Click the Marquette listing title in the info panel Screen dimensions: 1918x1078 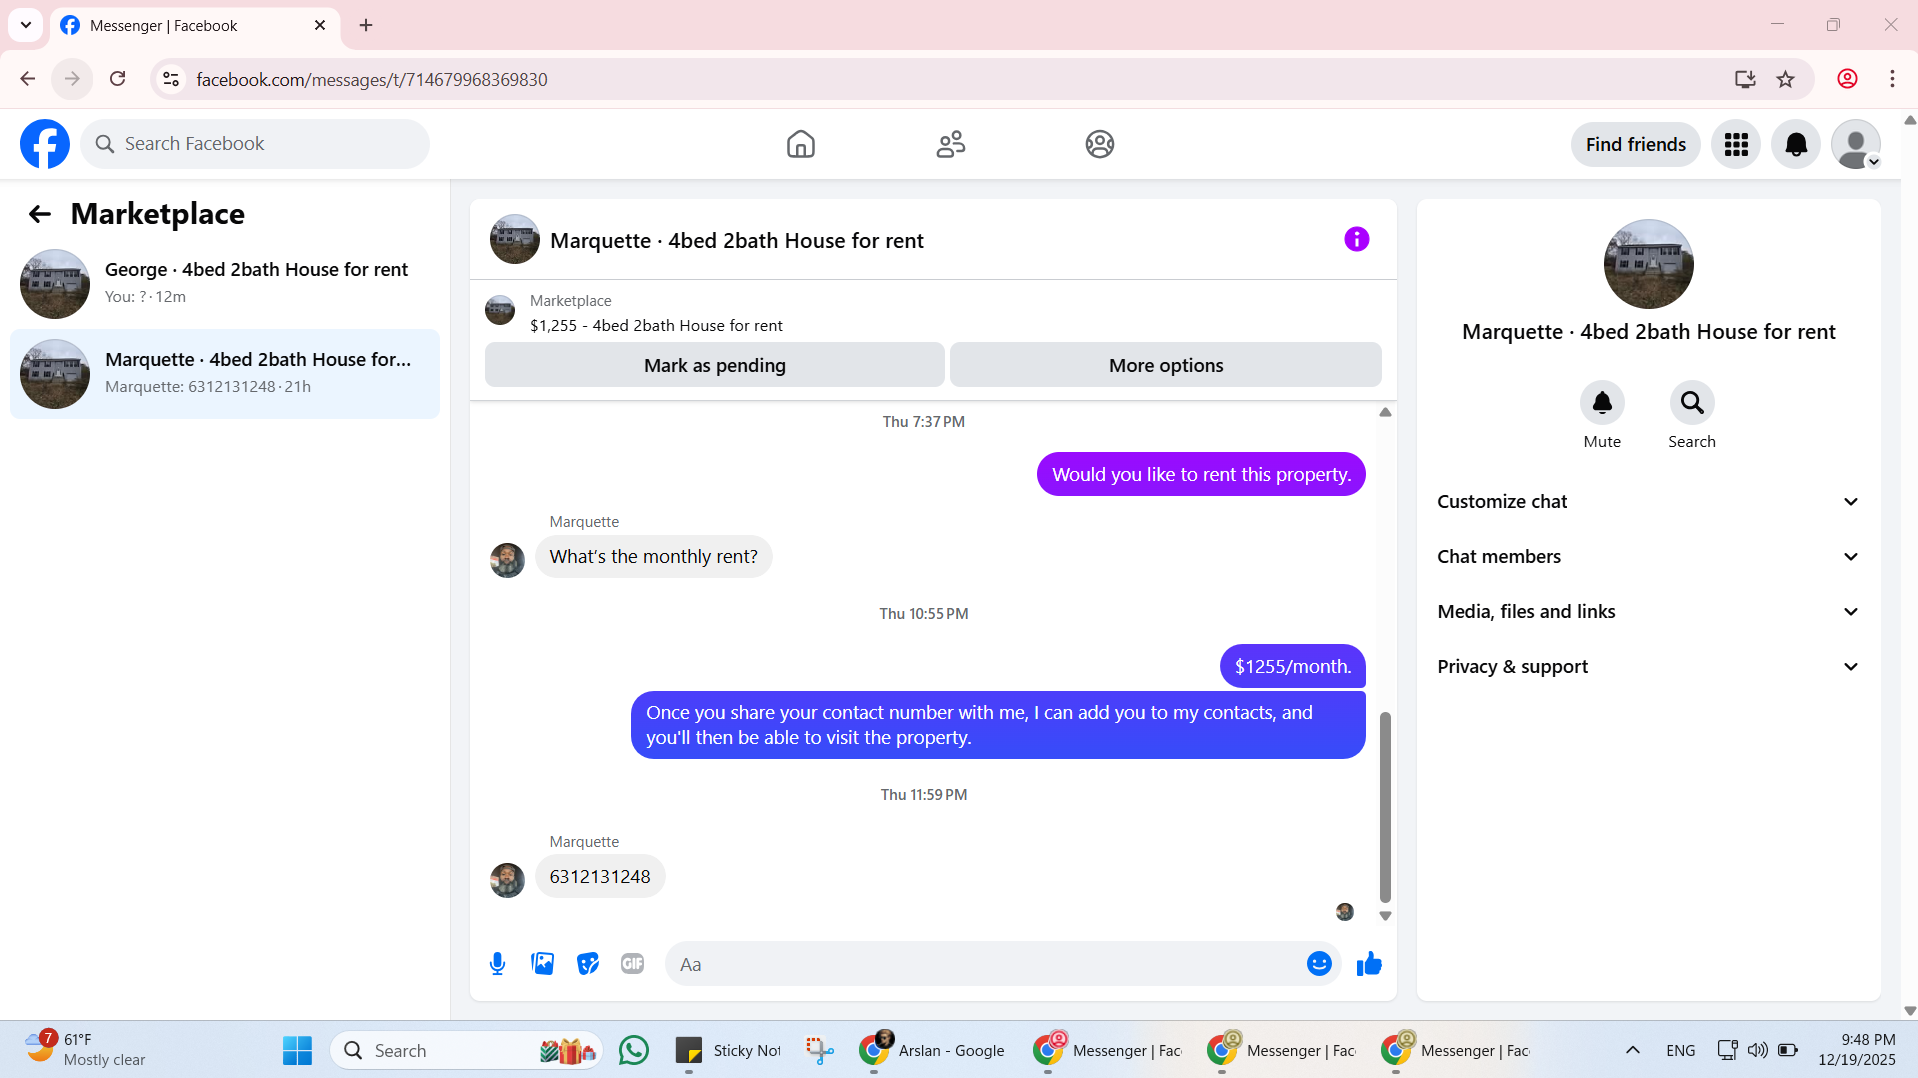[x=1648, y=332]
